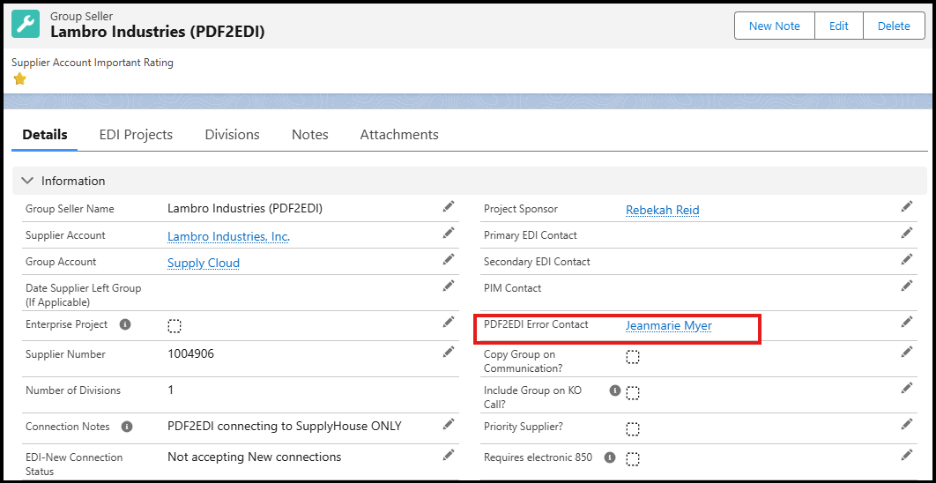
Task: Click the Delete button
Action: 894,26
